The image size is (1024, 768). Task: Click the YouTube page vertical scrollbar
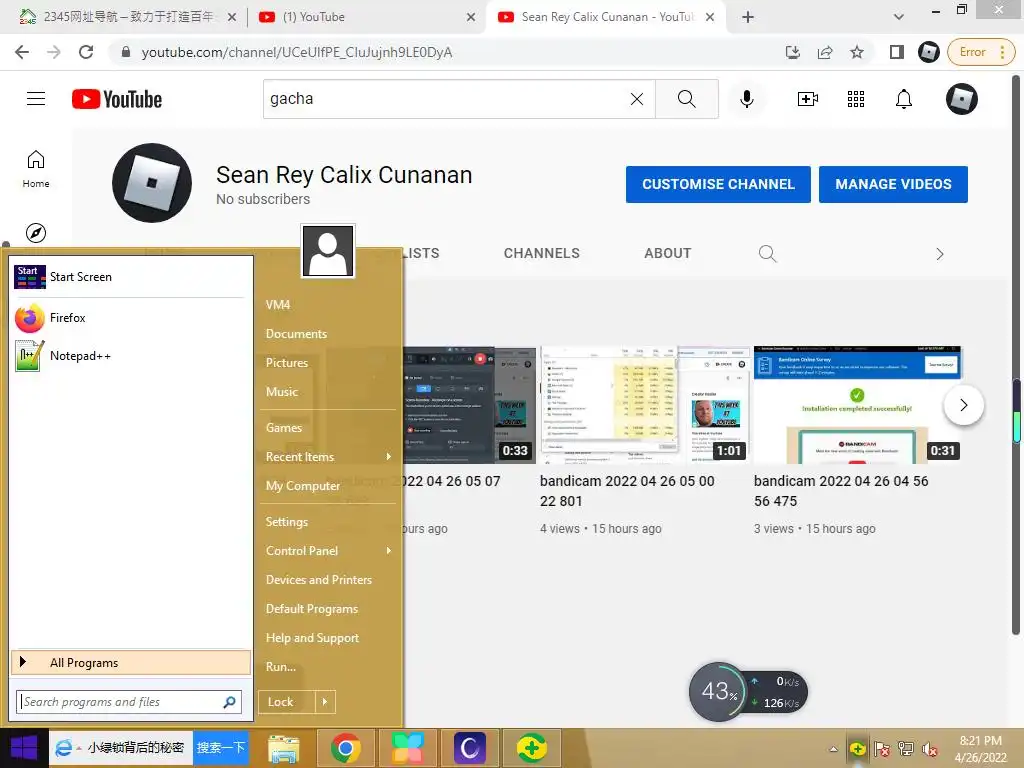1016,353
